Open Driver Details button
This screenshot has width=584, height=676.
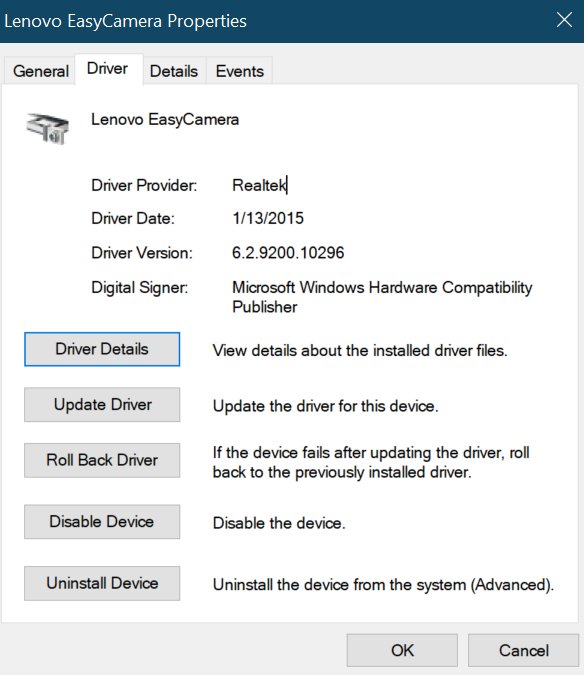pos(102,349)
